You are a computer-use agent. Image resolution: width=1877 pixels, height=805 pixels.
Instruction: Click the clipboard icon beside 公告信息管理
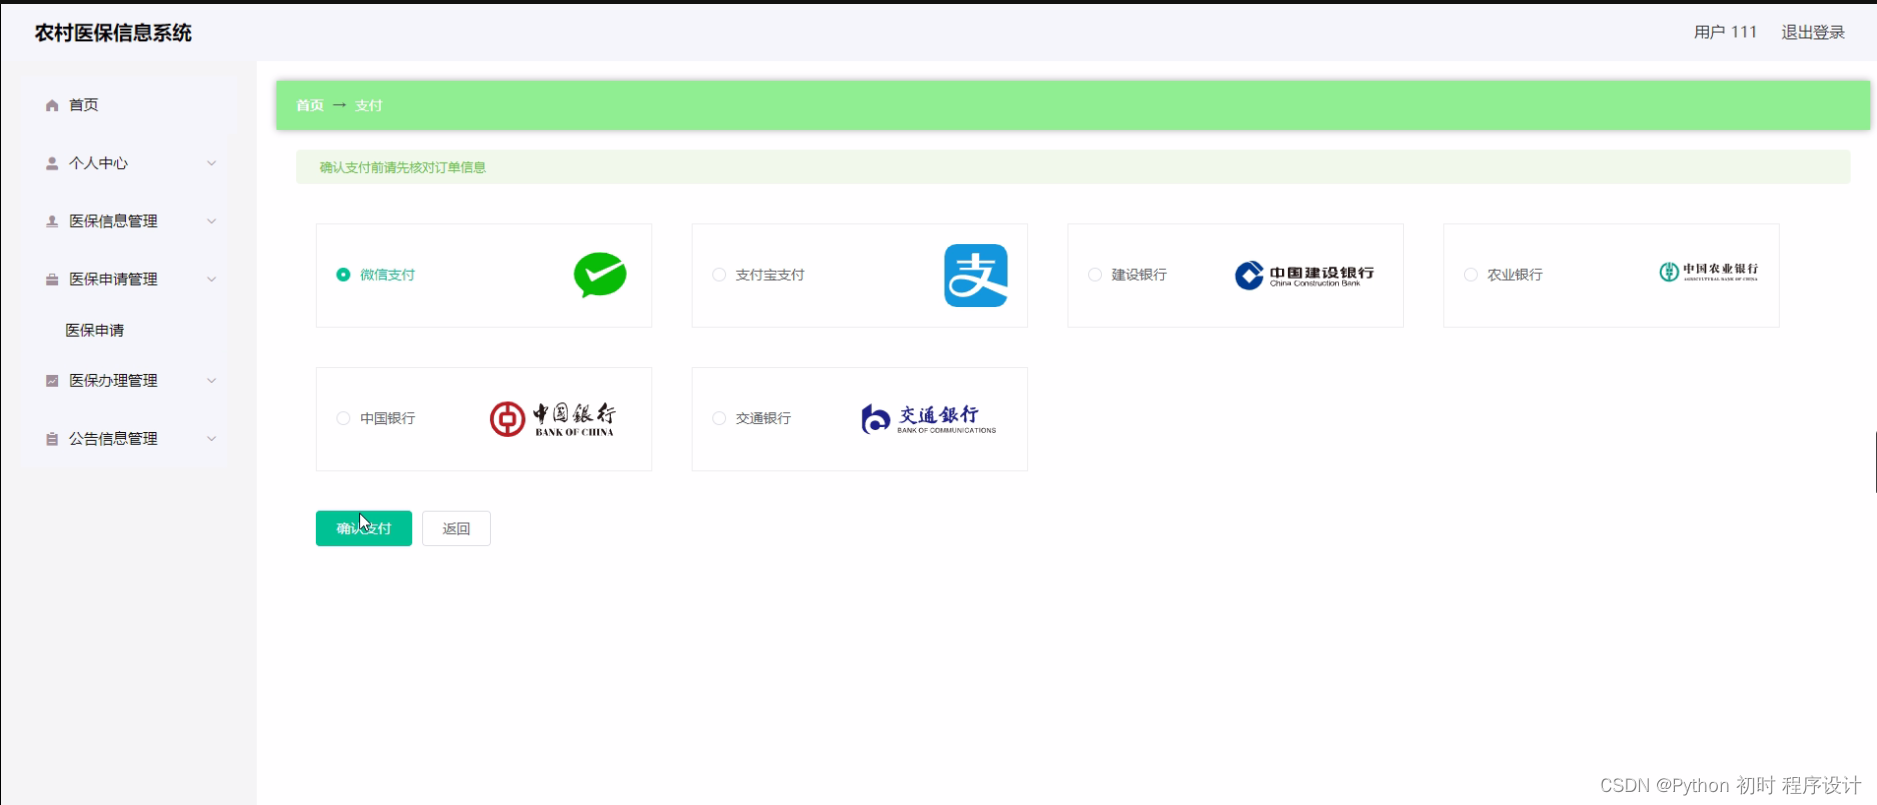(52, 439)
